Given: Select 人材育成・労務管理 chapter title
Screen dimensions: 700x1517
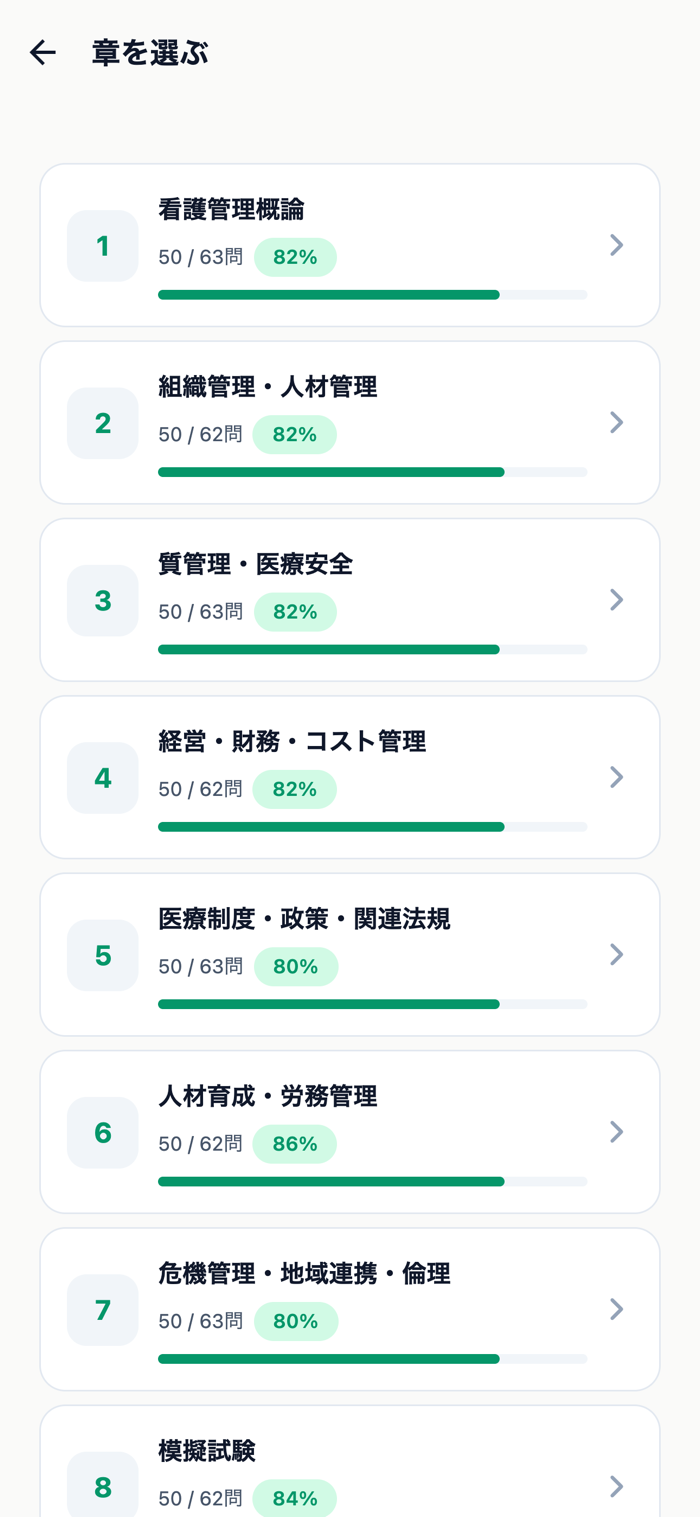Looking at the screenshot, I should click(x=268, y=1096).
